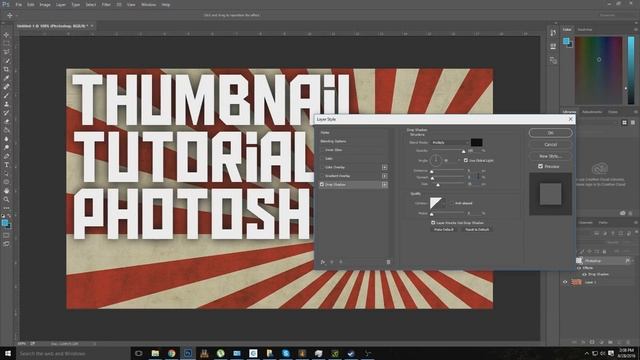Toggle the Use Global Light checkbox
This screenshot has width=640, height=360.
466,160
